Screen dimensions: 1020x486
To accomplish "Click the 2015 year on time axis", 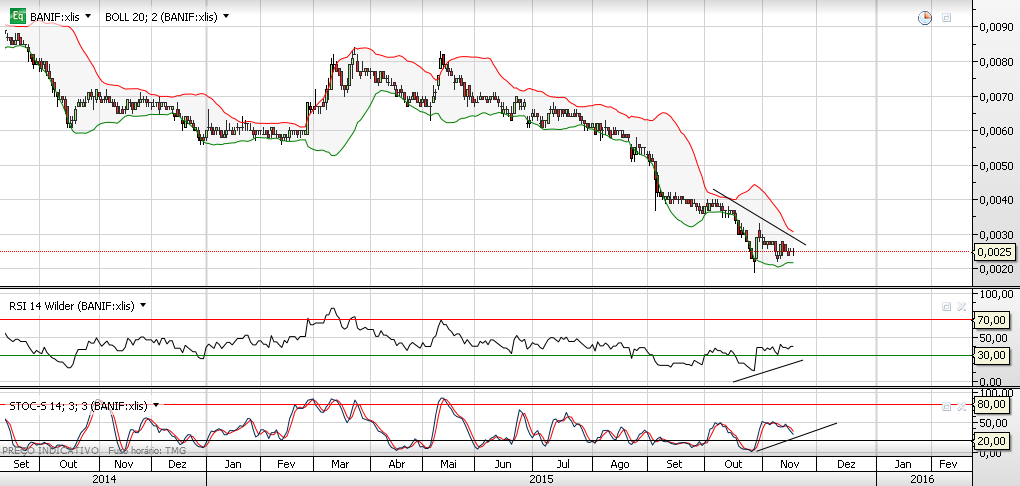I will tap(541, 479).
